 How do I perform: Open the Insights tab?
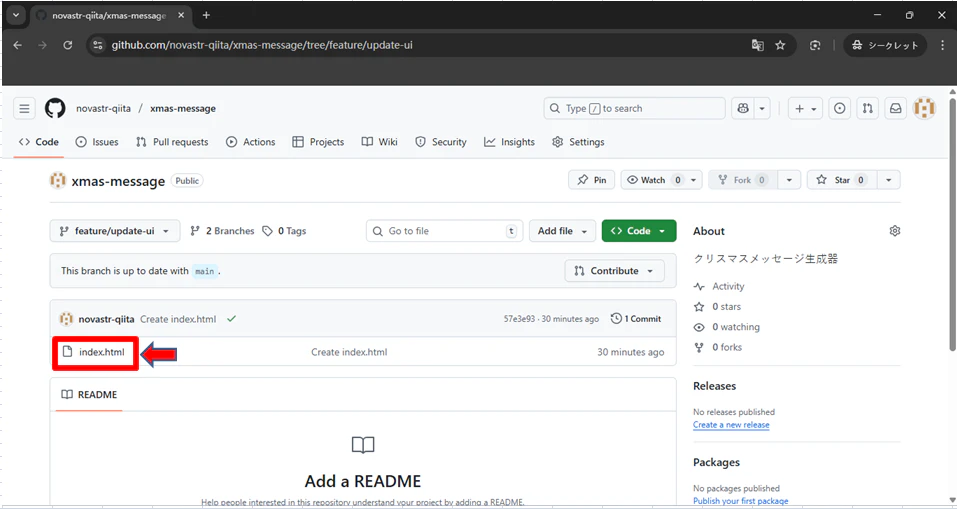(510, 142)
